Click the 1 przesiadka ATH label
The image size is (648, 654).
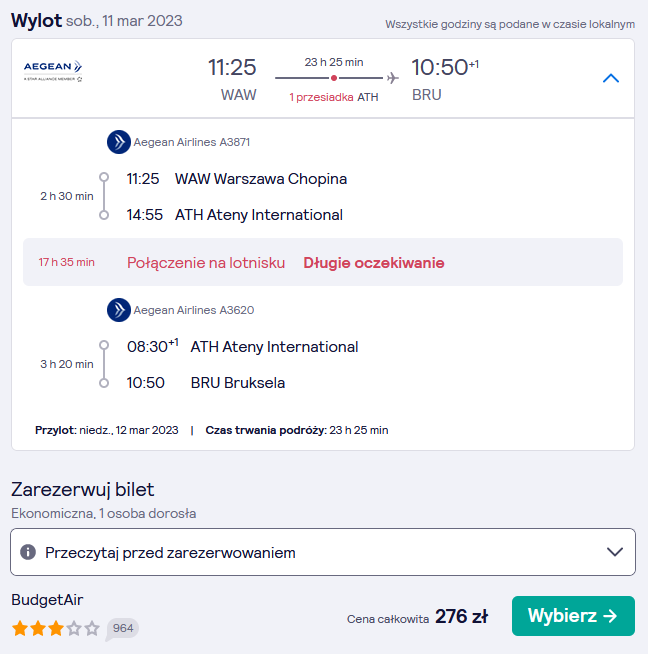click(x=334, y=97)
